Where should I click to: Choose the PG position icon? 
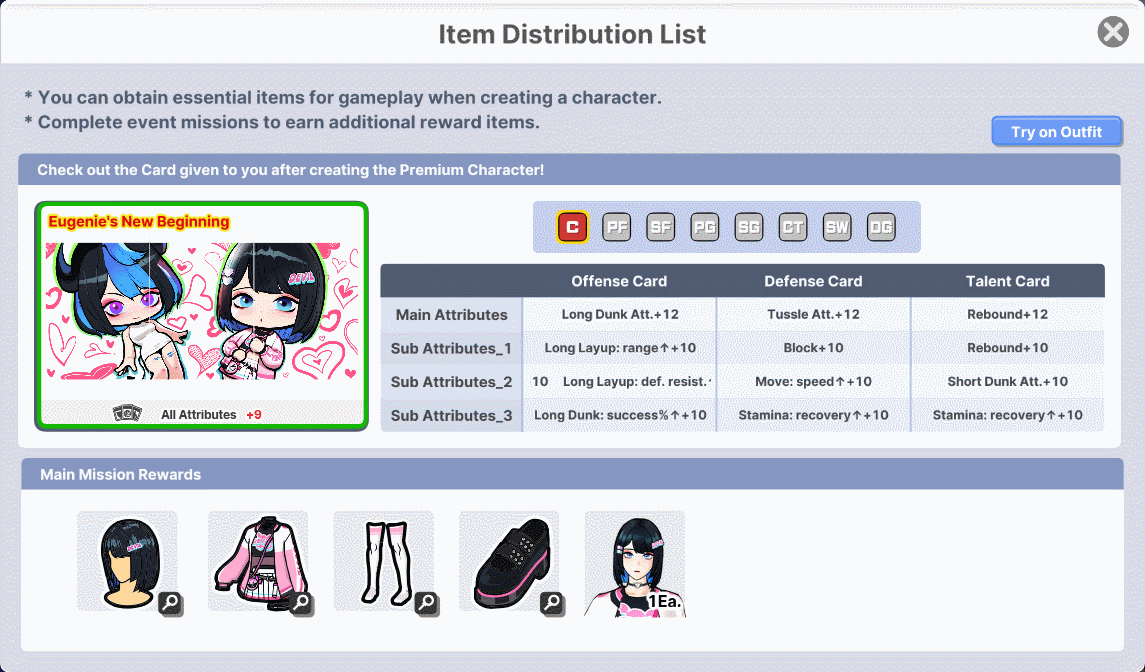pos(705,227)
